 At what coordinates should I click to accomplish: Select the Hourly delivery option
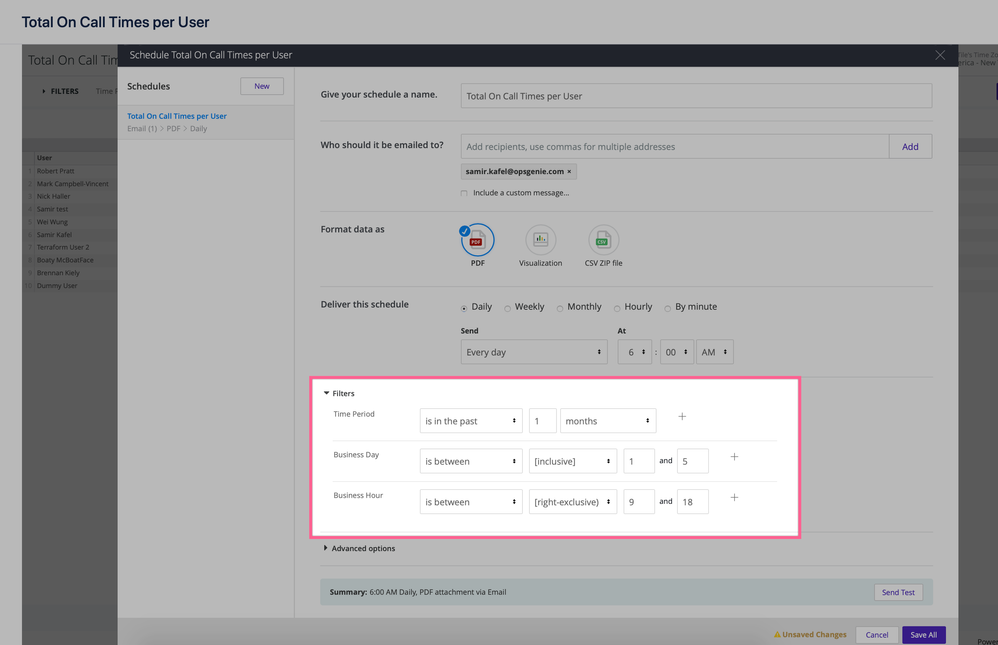click(617, 308)
